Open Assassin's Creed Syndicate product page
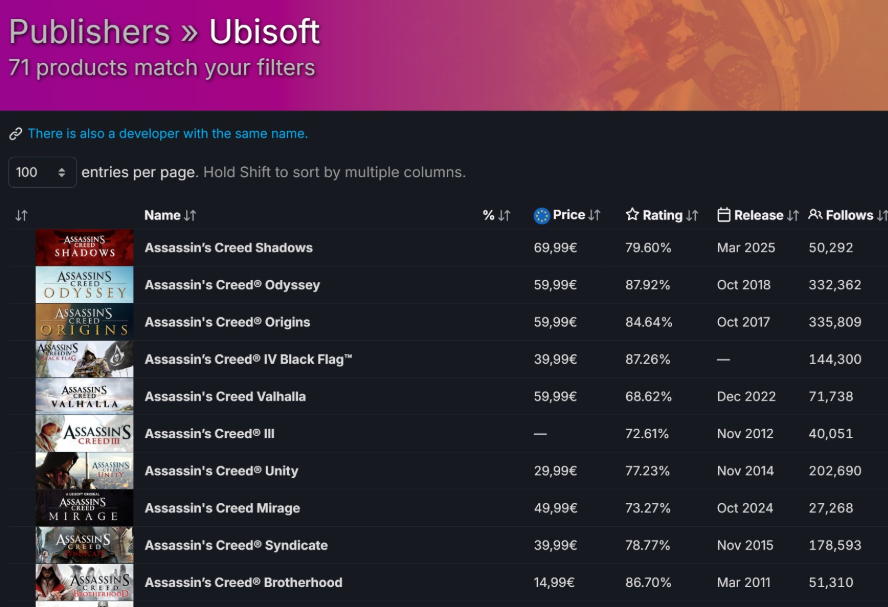The width and height of the screenshot is (888, 607). (x=236, y=545)
